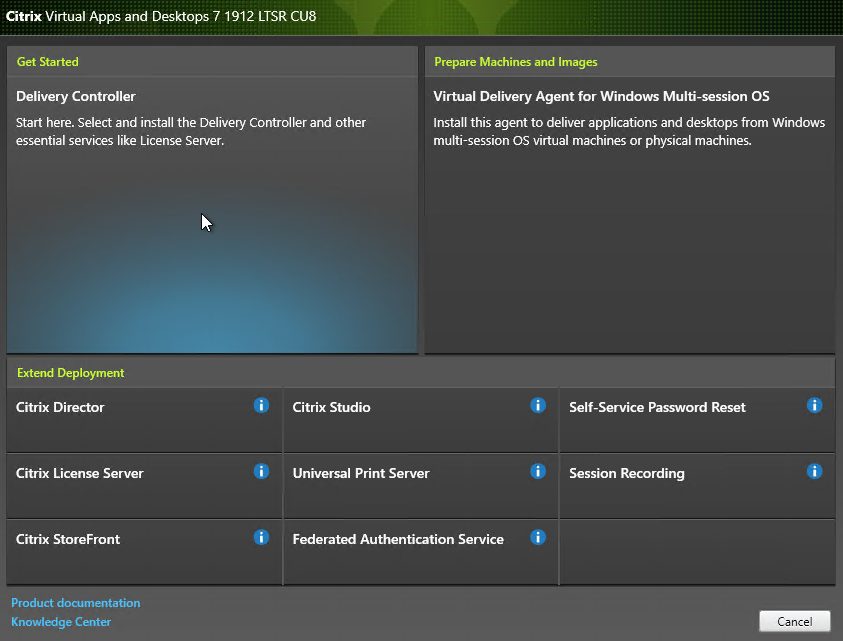843x641 pixels.
Task: Choose Self-Service Password Reset tile
Action: [x=697, y=420]
